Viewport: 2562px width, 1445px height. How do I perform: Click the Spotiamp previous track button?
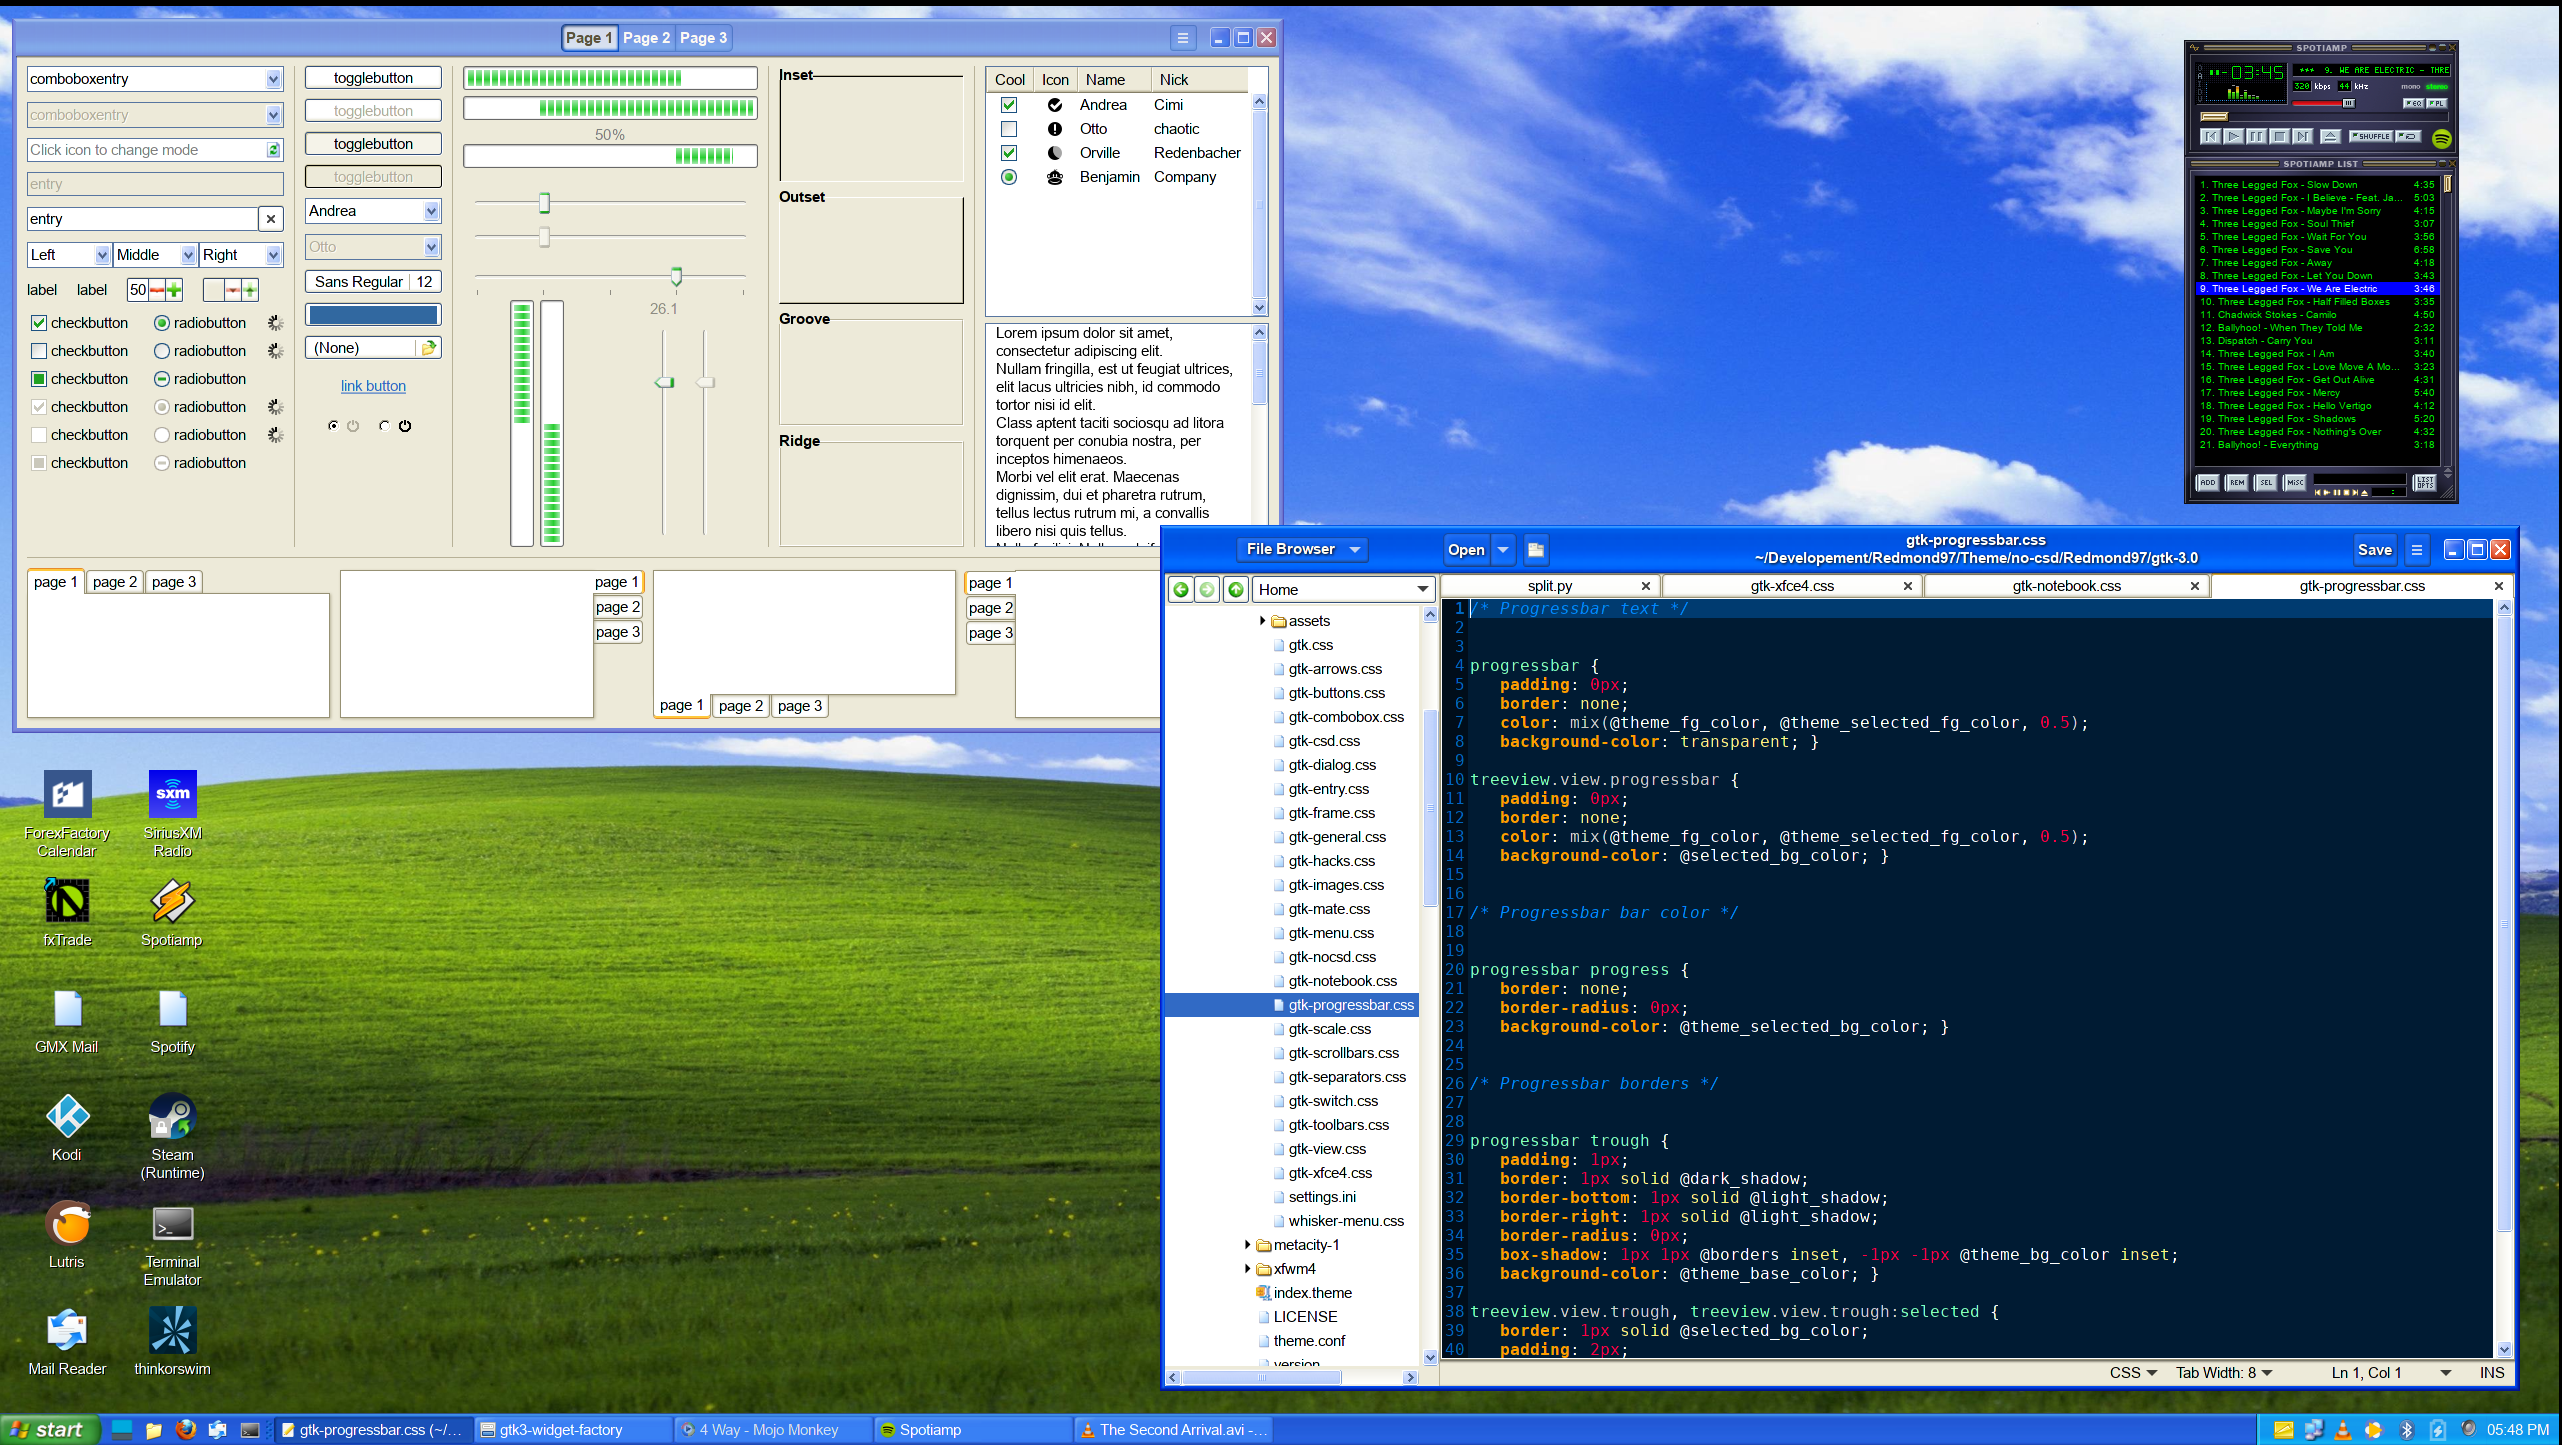coord(2211,136)
